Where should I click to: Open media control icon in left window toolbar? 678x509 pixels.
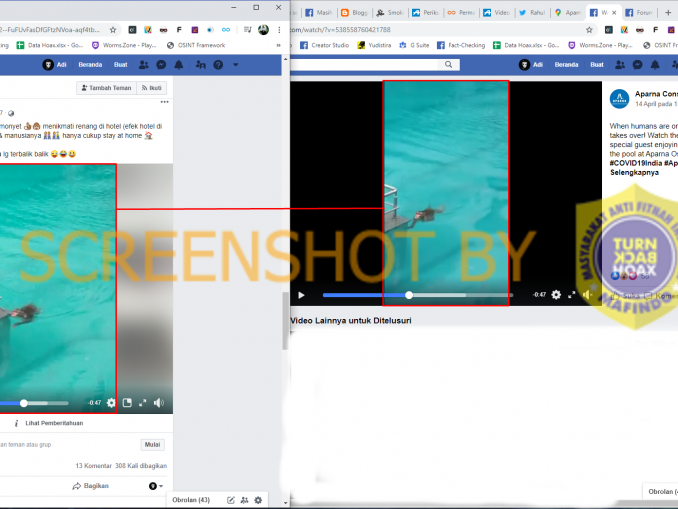coord(247,30)
